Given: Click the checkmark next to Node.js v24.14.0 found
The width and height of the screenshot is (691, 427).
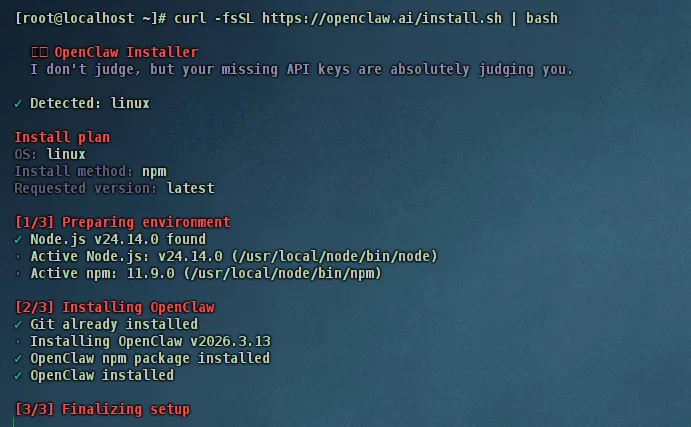Looking at the screenshot, I should 18,240.
